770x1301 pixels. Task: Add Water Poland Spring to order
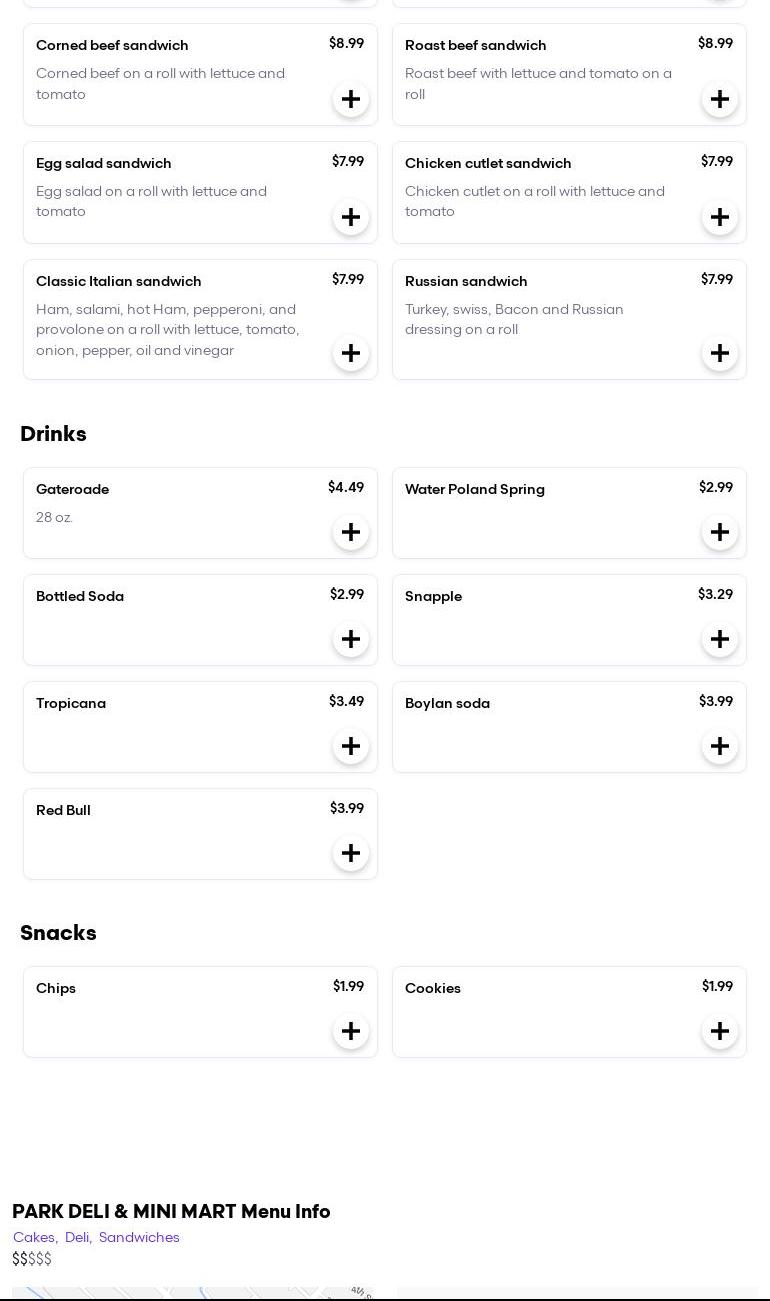point(720,532)
